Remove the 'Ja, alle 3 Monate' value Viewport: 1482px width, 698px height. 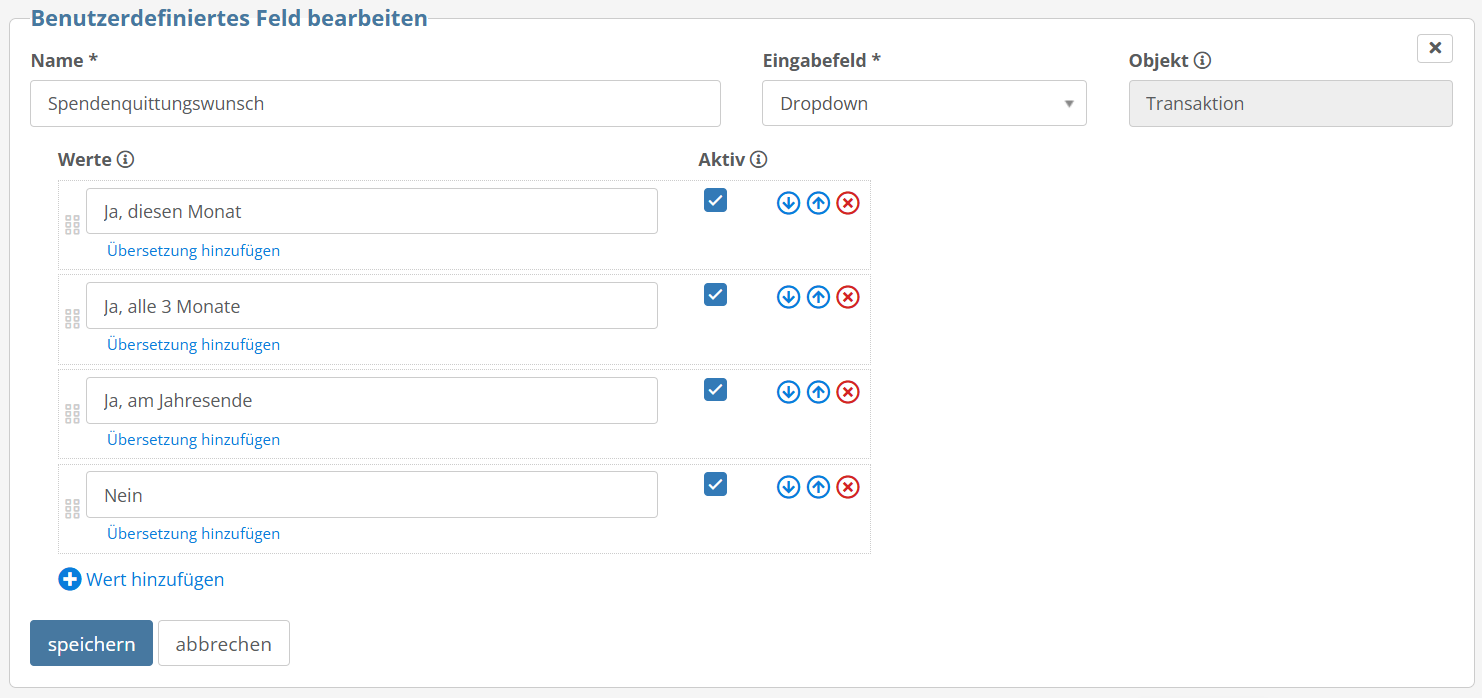[847, 297]
